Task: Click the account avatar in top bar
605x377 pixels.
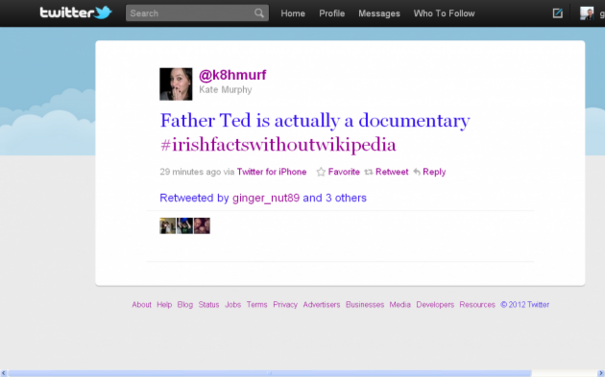Action: (587, 13)
